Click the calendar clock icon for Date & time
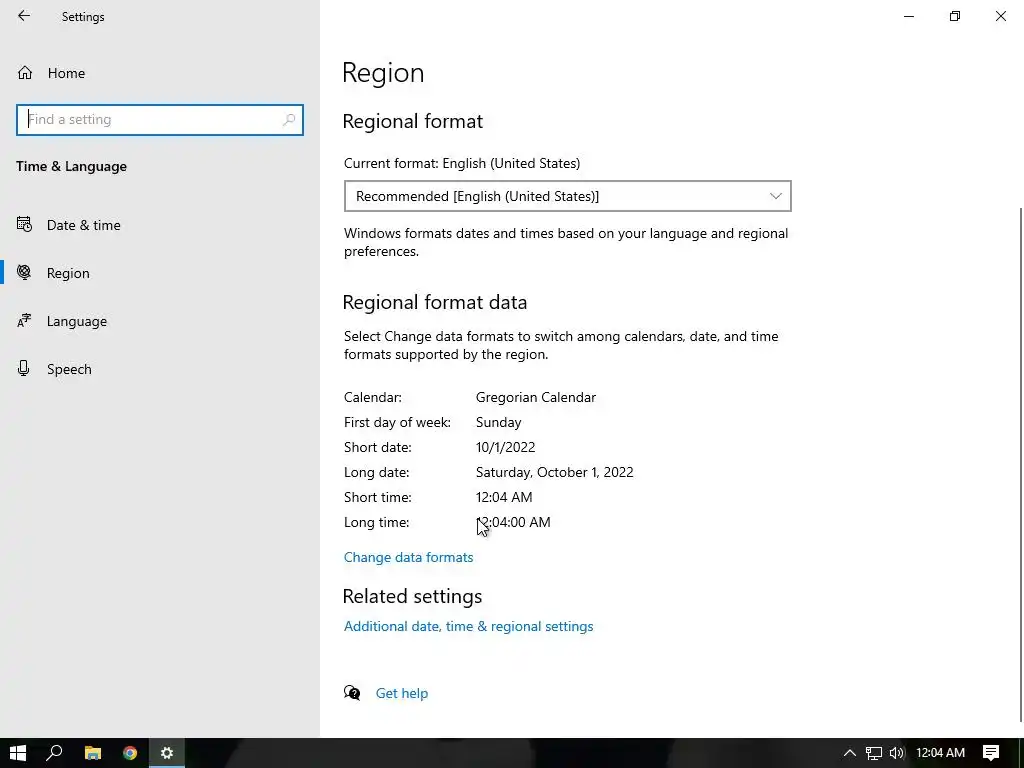The height and width of the screenshot is (768, 1024). pyautogui.click(x=24, y=225)
